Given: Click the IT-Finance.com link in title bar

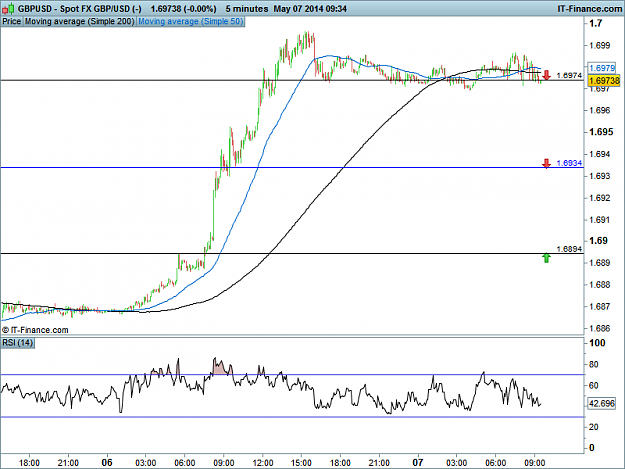Looking at the screenshot, I should [x=589, y=8].
